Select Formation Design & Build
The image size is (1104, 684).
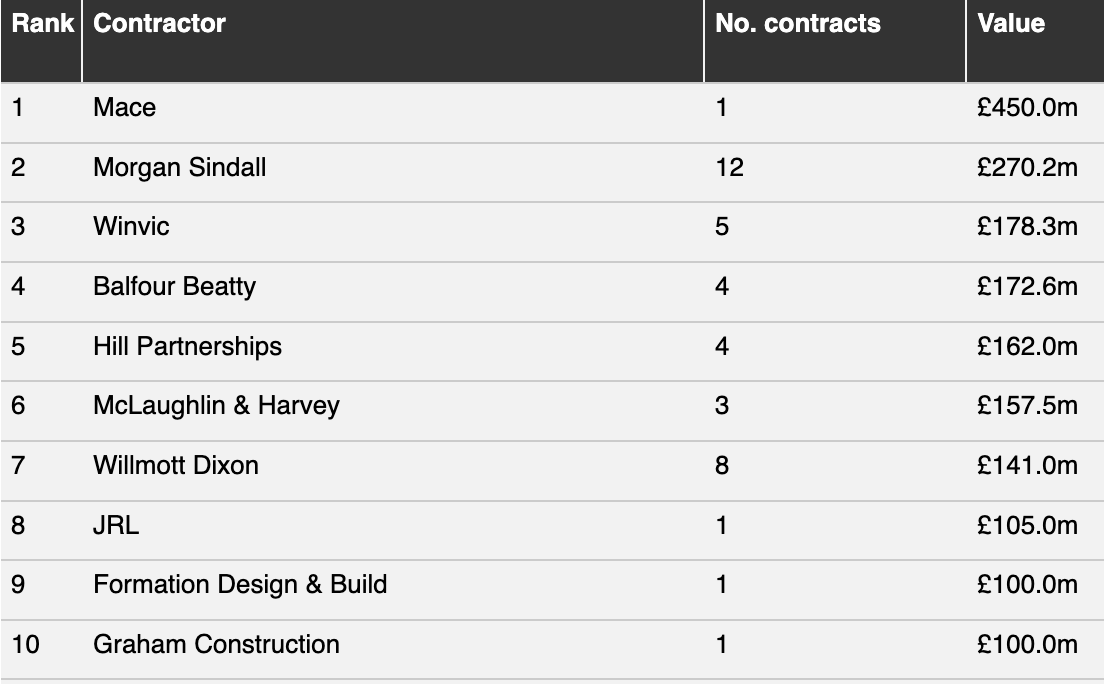pyautogui.click(x=240, y=584)
